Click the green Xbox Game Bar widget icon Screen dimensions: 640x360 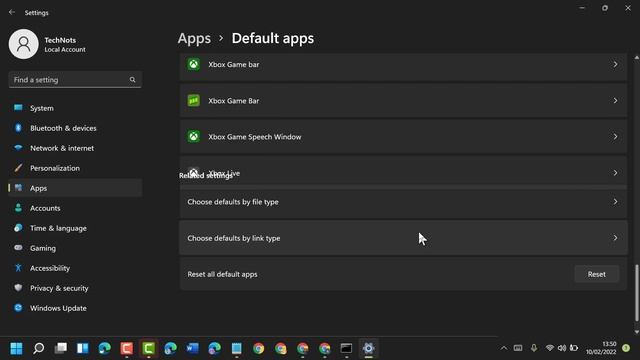(194, 100)
